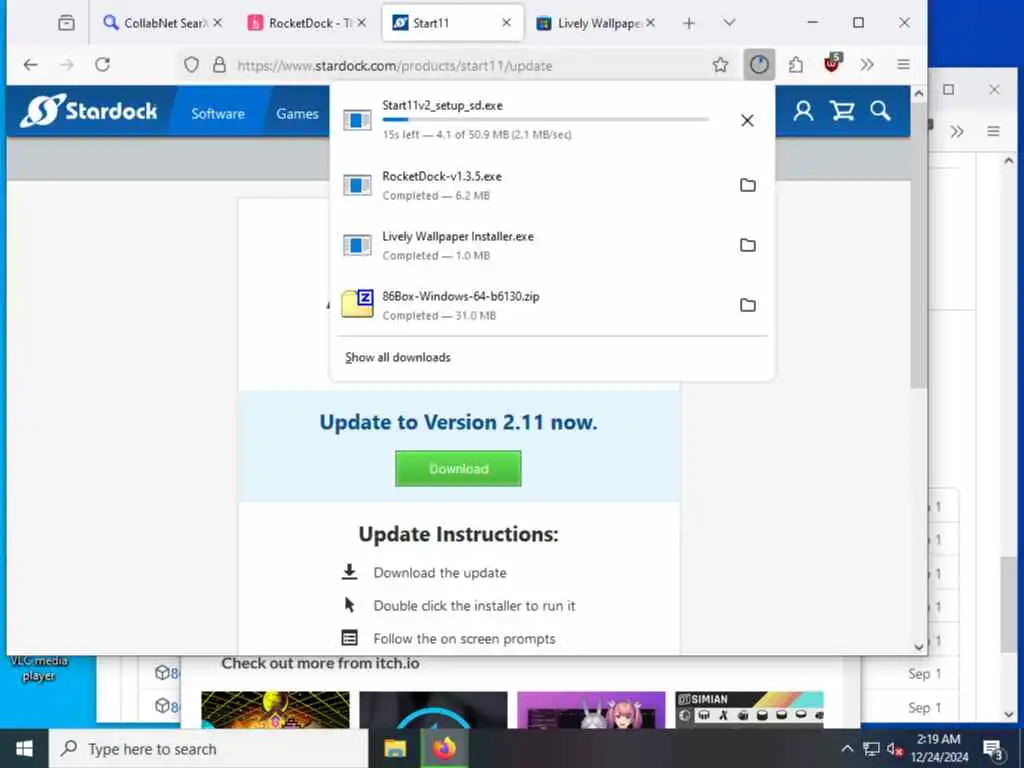Click the Start11v2_setup_sd.exe download progress bar
This screenshot has height=768, width=1024.
point(545,120)
